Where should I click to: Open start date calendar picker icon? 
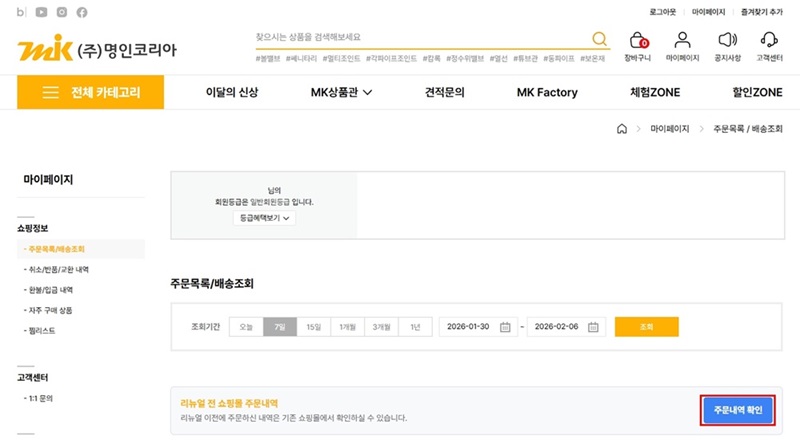(505, 327)
